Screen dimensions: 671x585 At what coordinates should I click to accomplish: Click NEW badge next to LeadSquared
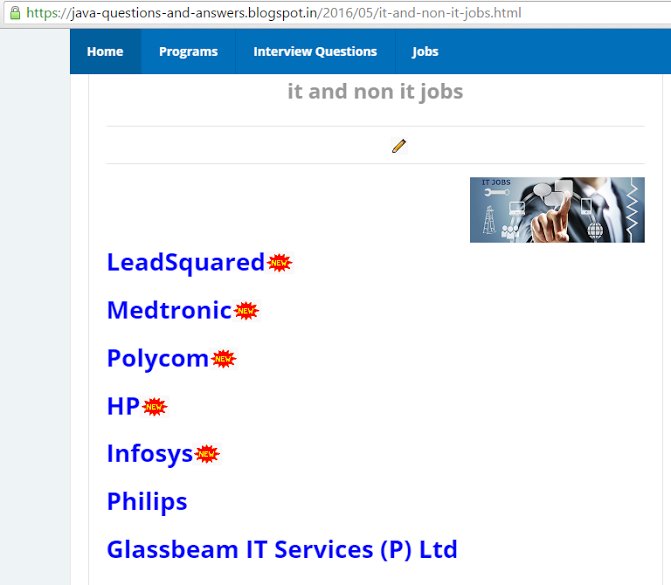[279, 262]
